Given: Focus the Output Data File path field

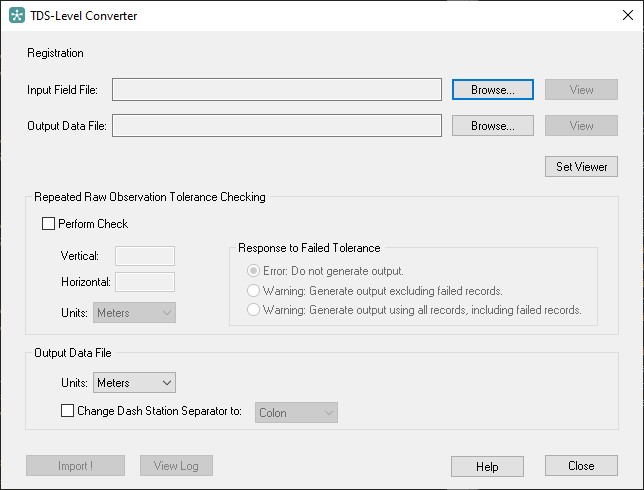Looking at the screenshot, I should (277, 125).
